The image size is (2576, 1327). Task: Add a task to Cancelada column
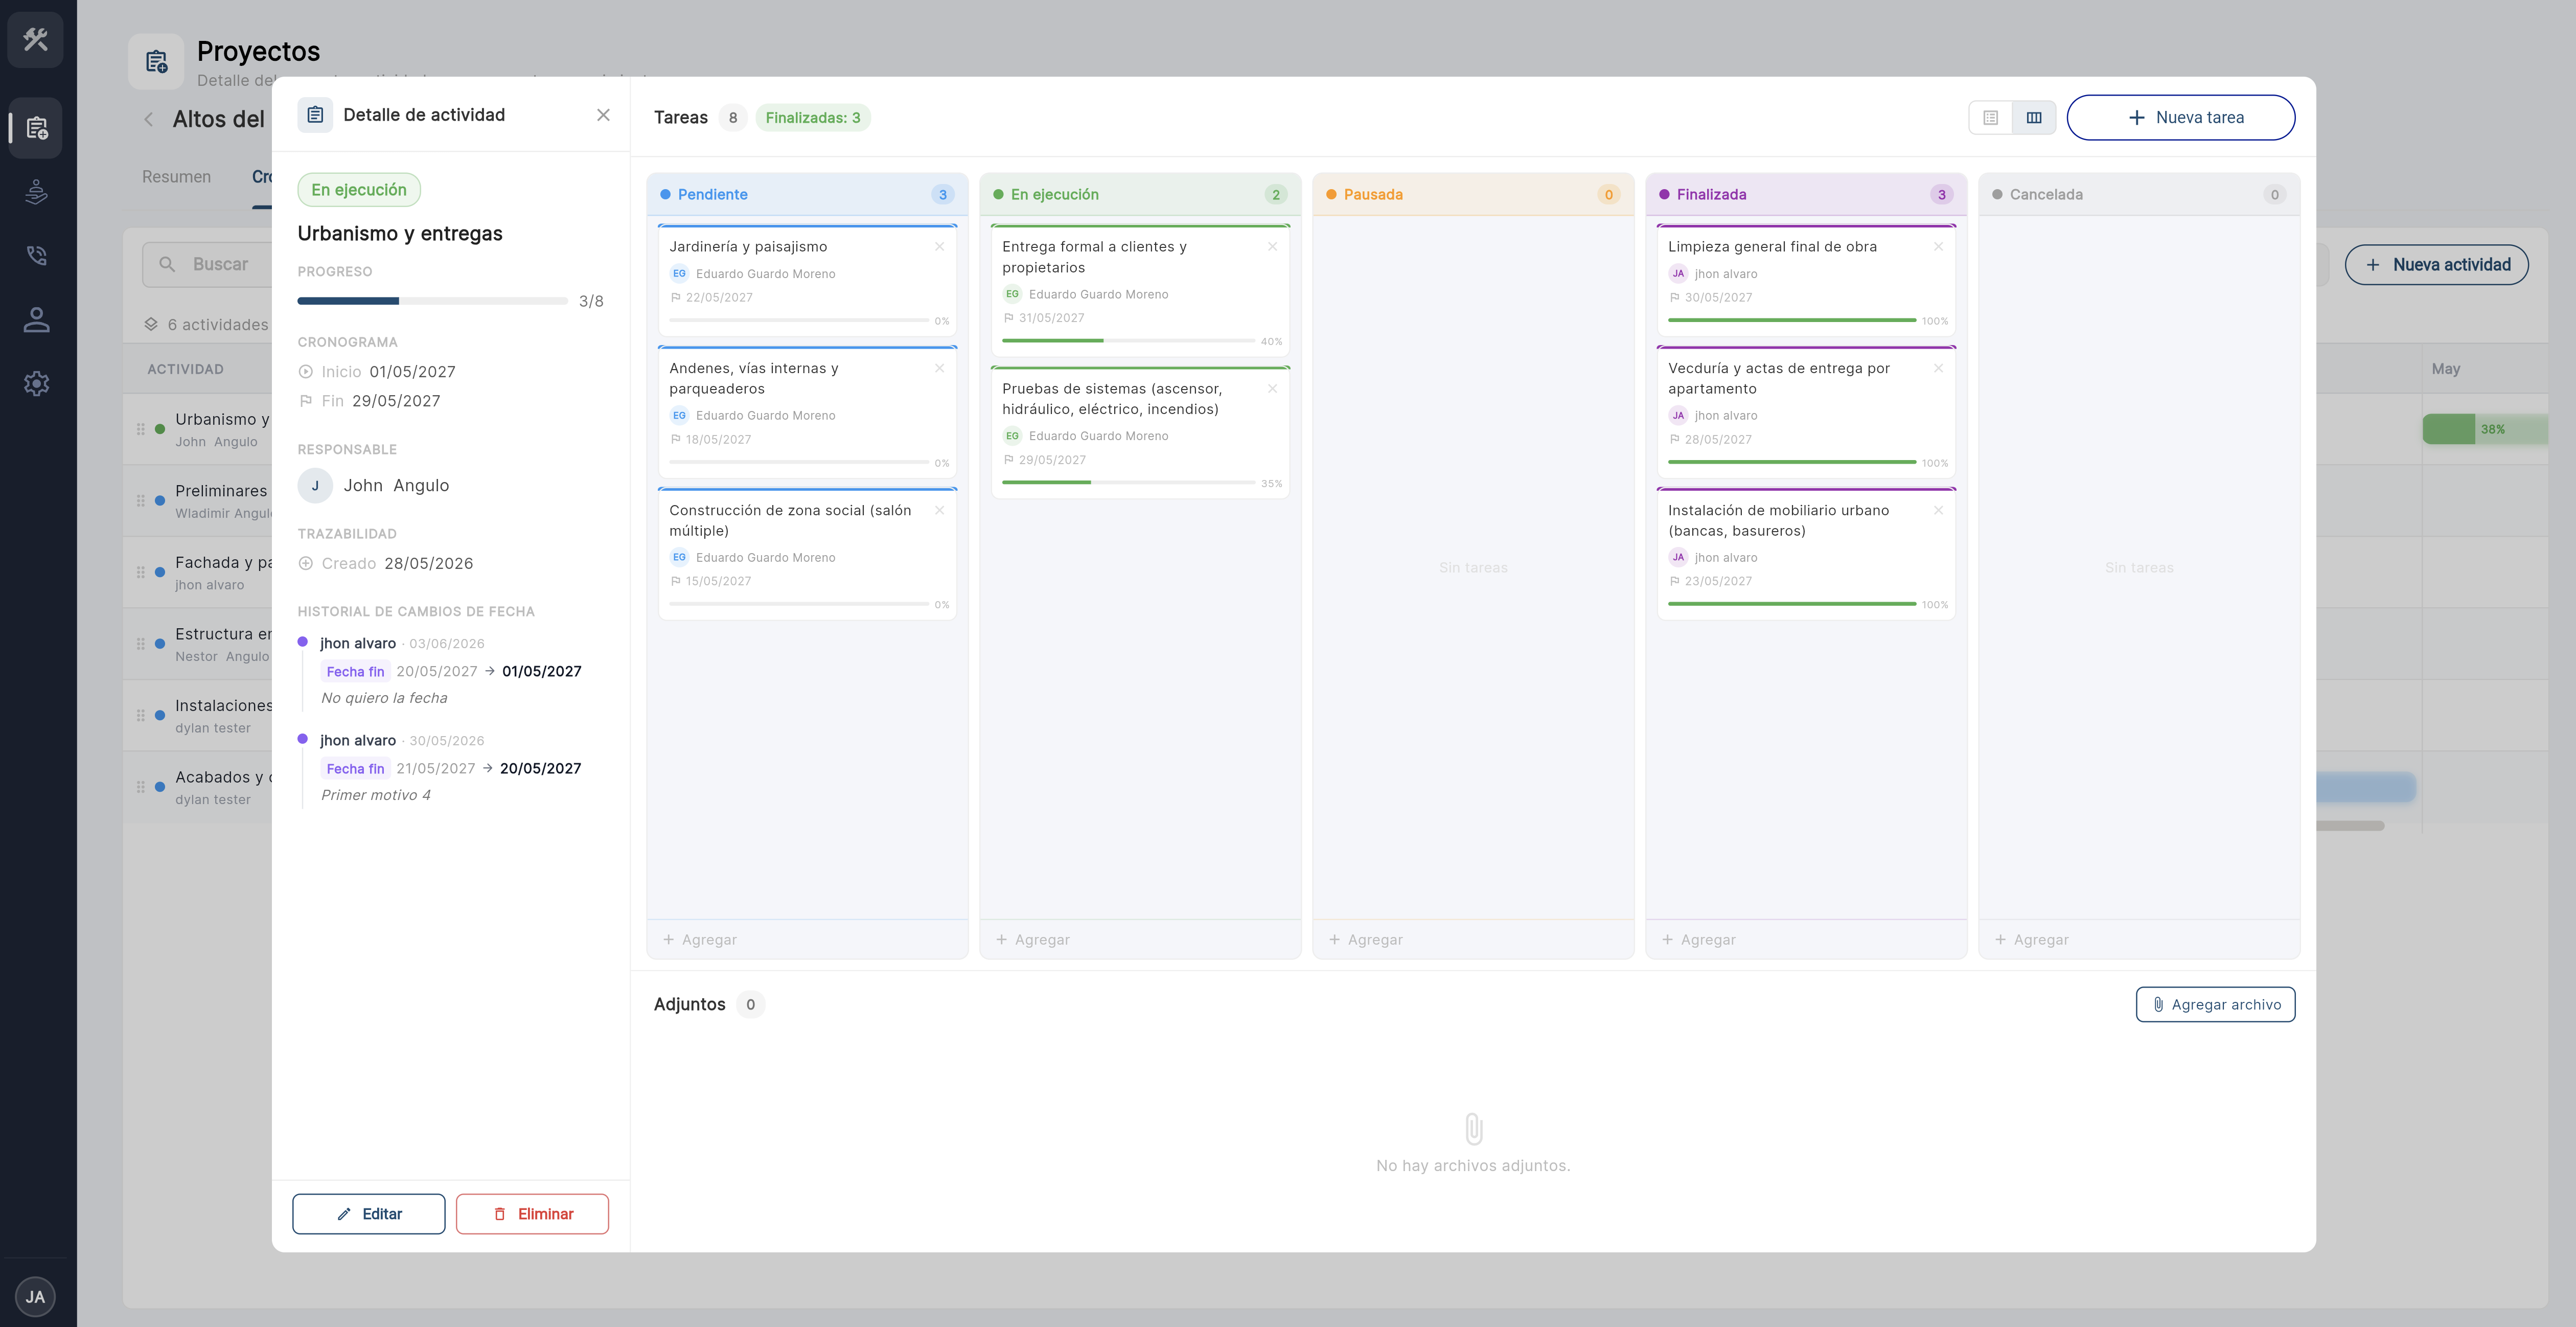click(2139, 940)
